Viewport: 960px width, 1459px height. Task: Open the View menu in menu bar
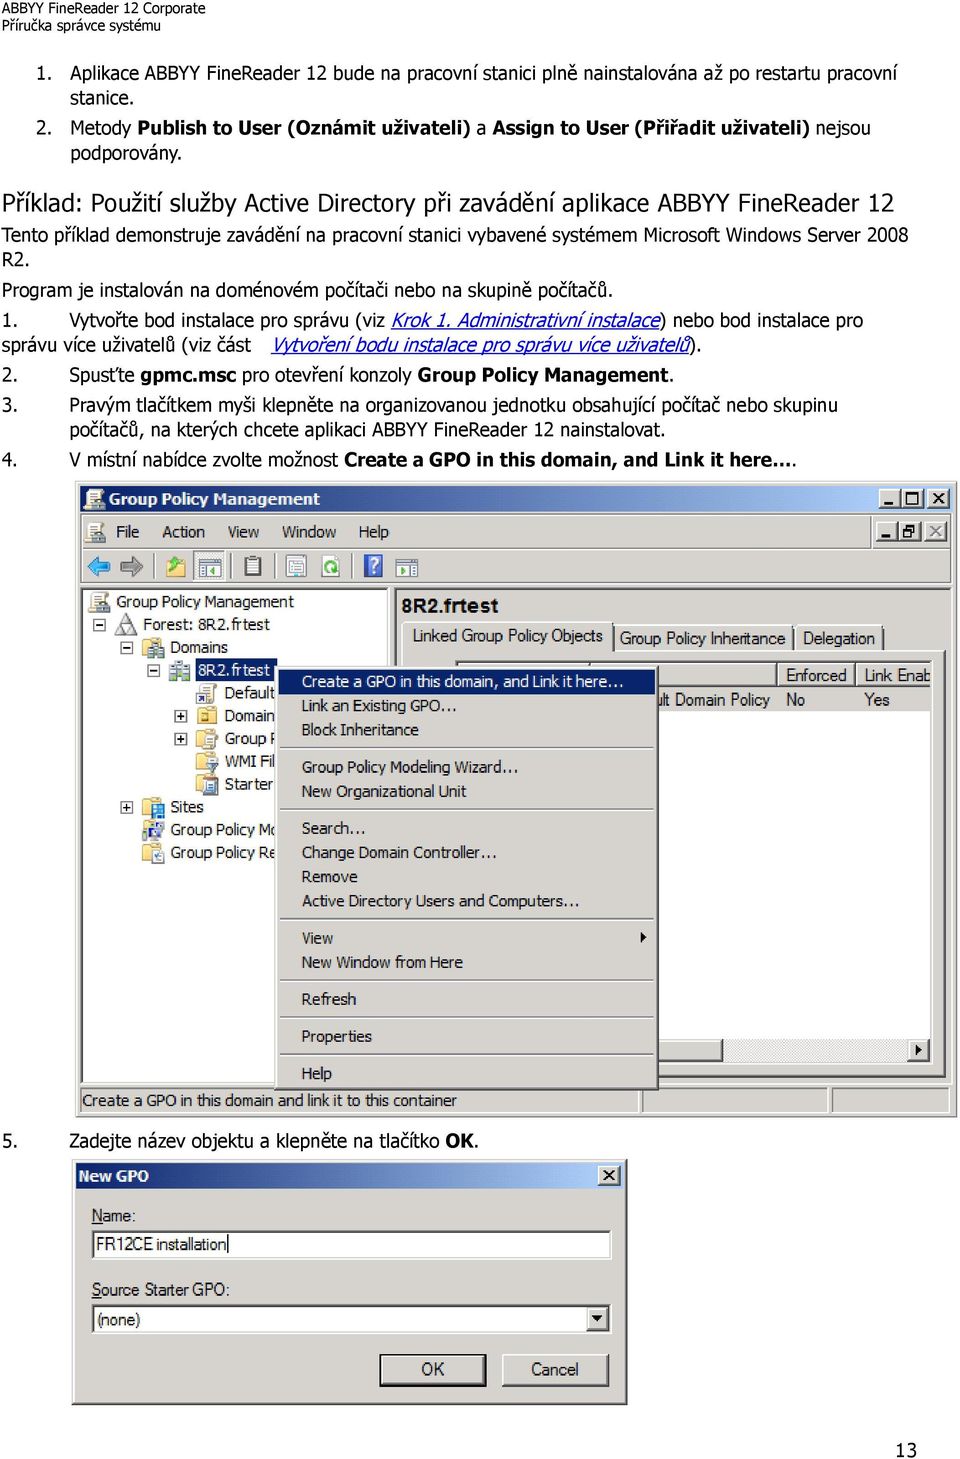click(x=243, y=532)
